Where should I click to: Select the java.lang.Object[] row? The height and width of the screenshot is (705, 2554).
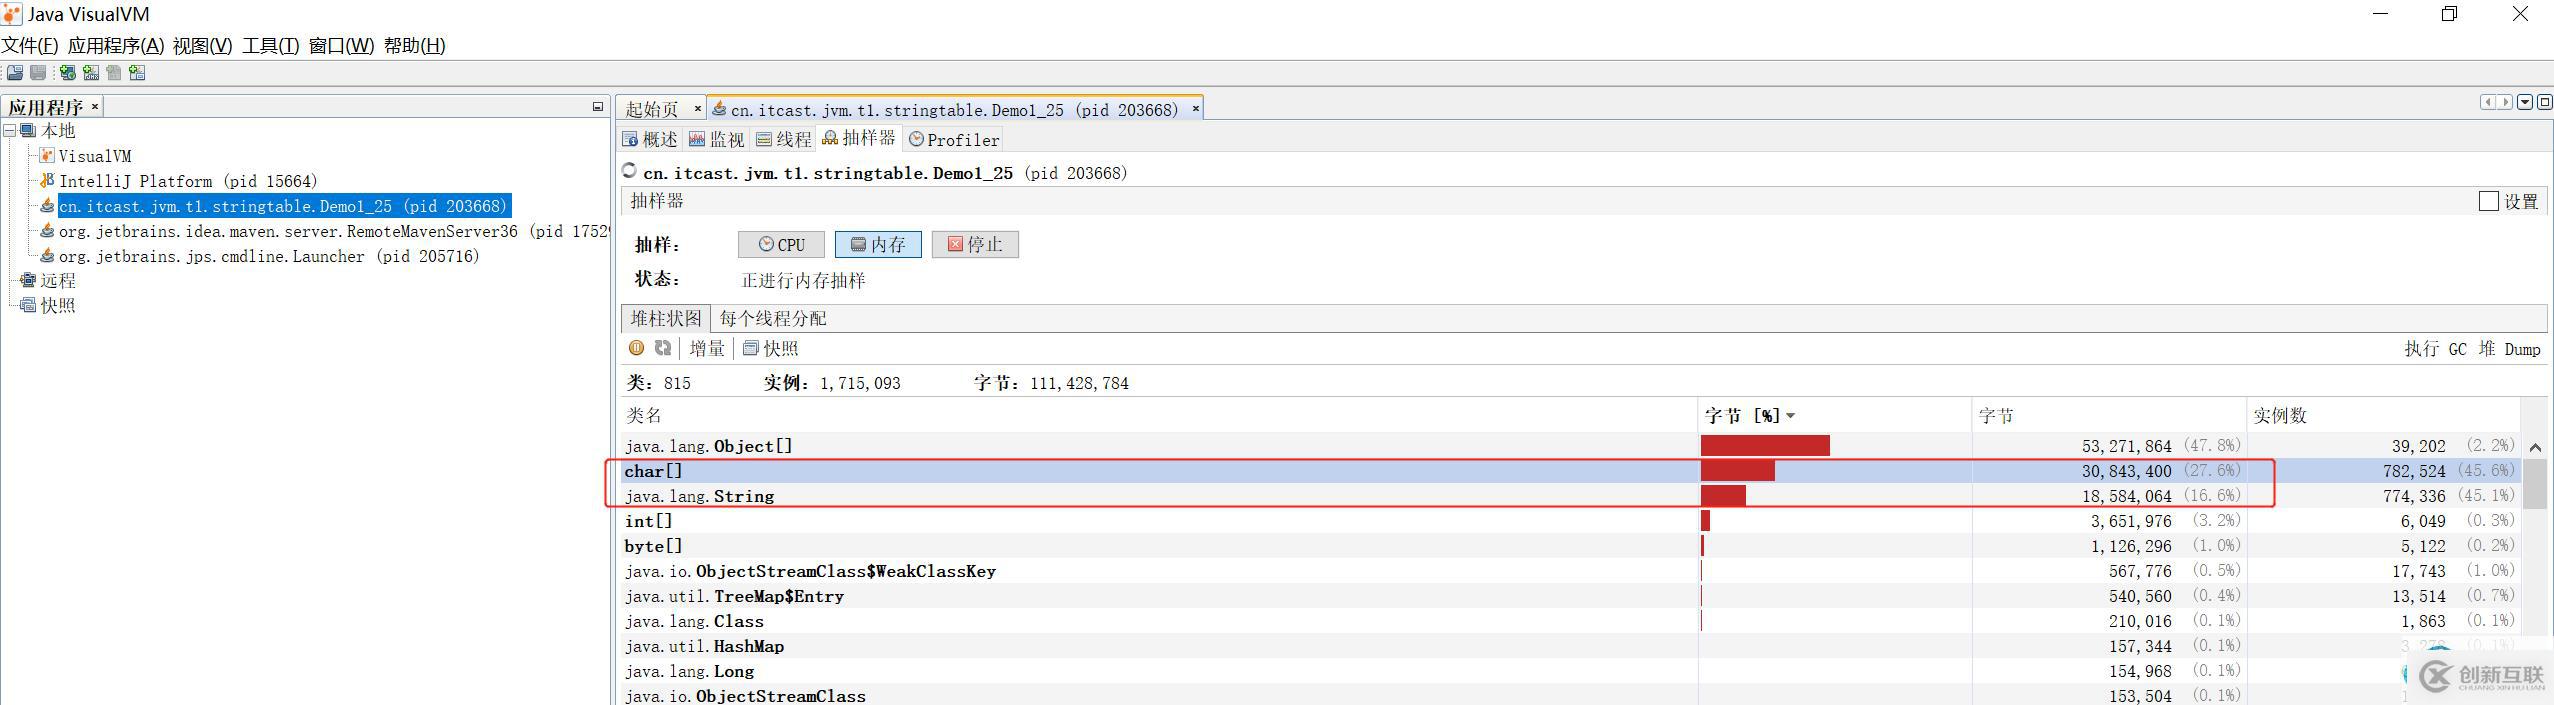(1570, 446)
